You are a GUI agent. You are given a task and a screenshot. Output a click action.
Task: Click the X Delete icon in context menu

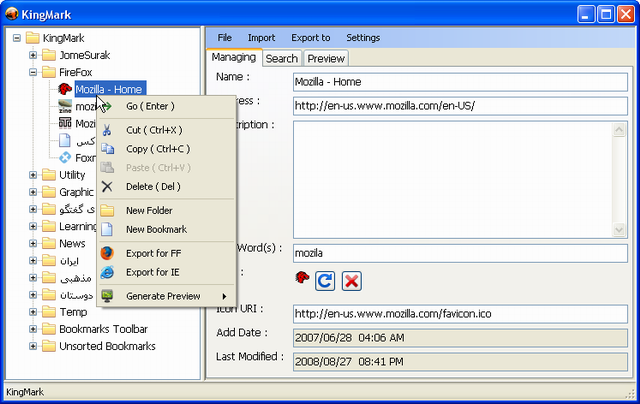(x=107, y=186)
